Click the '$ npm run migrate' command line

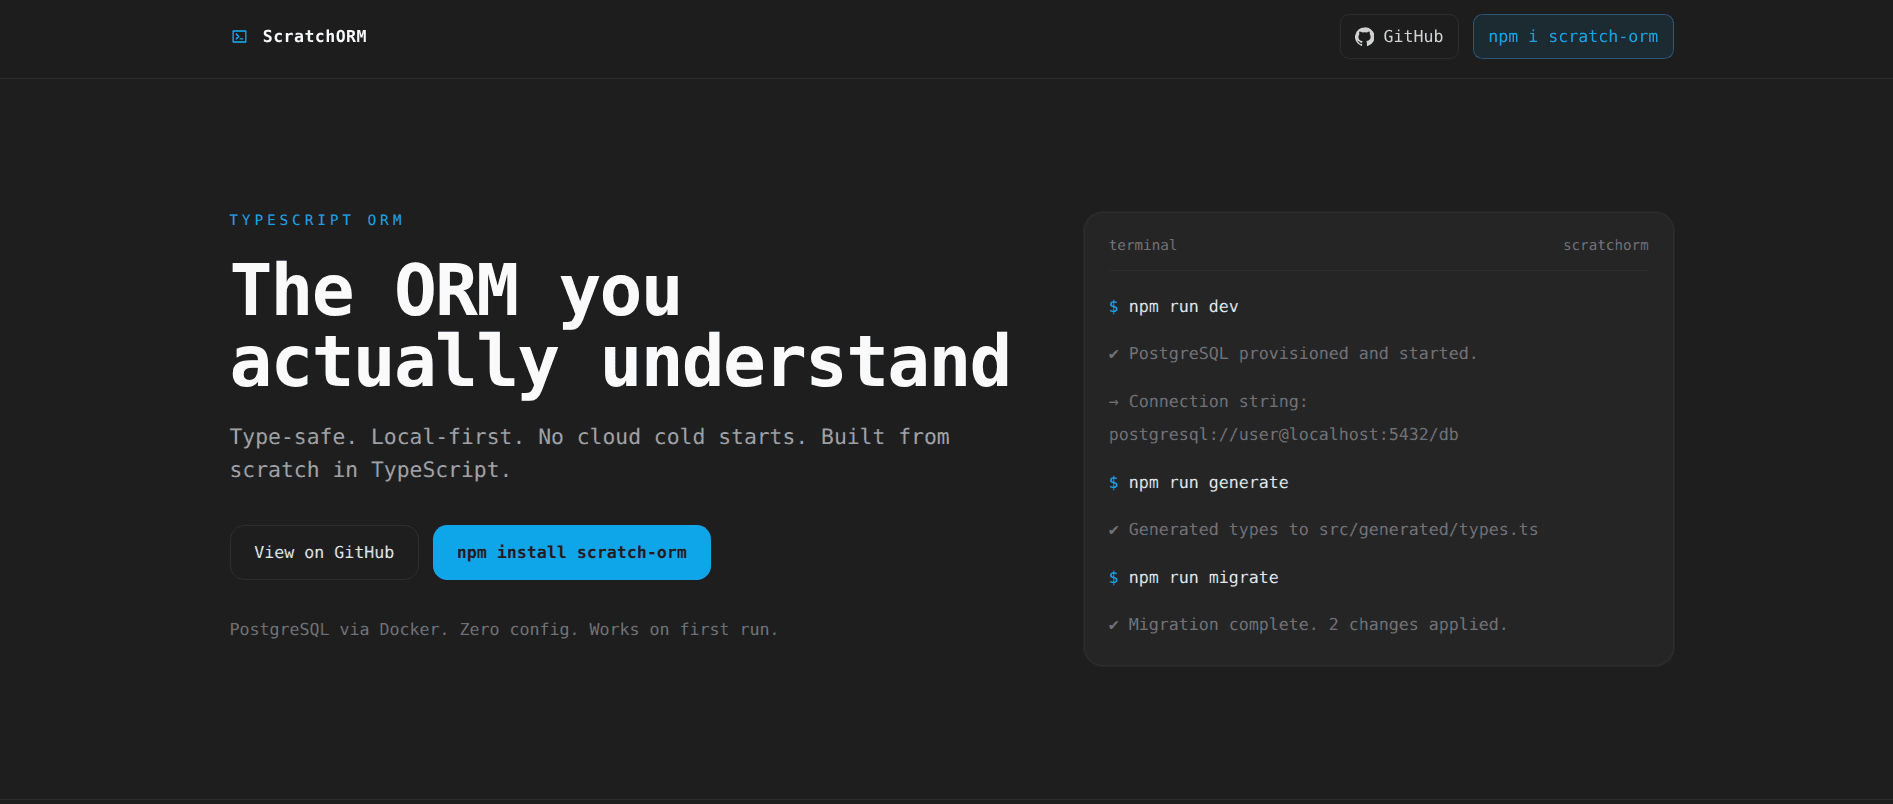coord(1193,578)
